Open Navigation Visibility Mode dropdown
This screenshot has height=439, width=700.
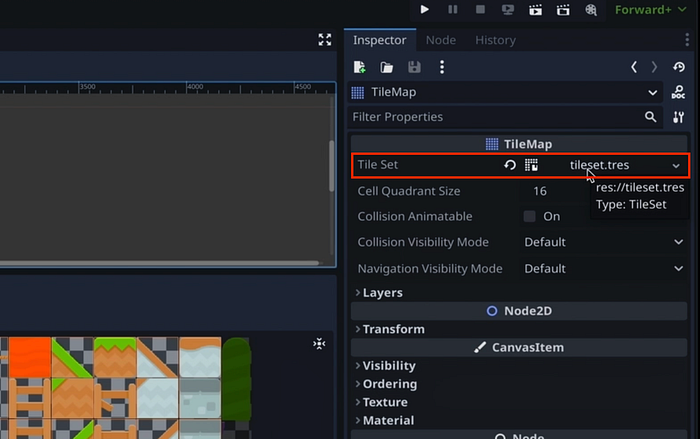(x=604, y=268)
